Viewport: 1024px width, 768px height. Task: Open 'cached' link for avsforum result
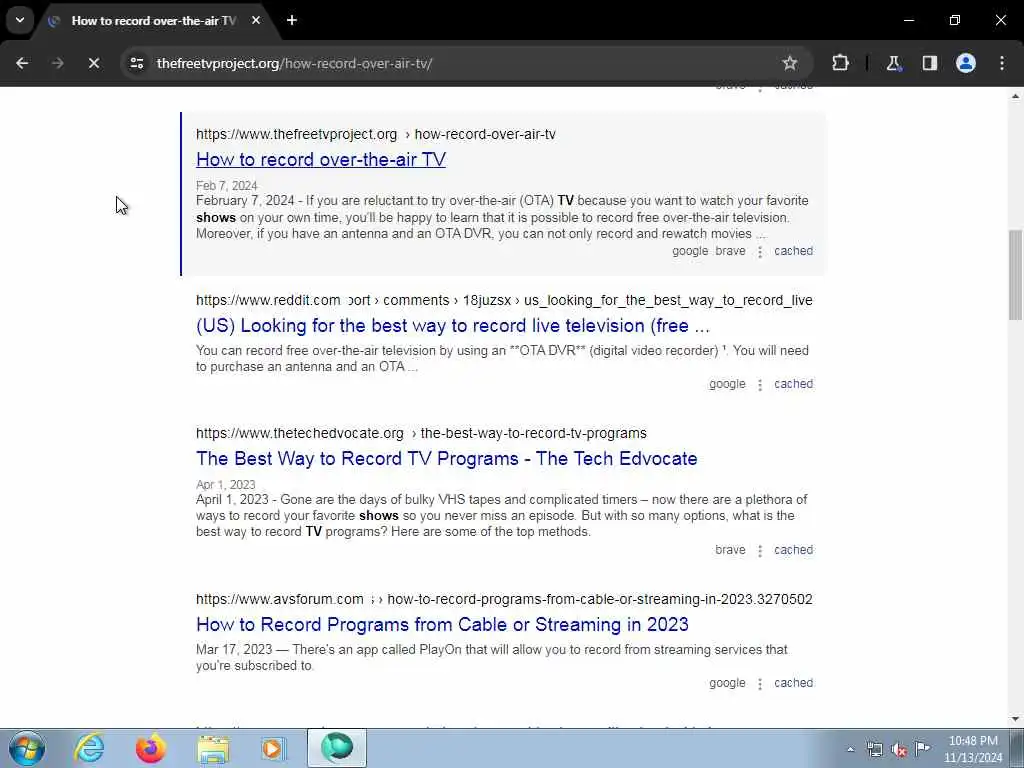coord(793,683)
